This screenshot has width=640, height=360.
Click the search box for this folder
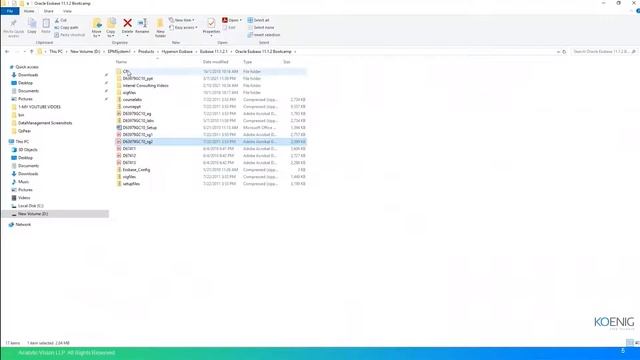(x=604, y=52)
